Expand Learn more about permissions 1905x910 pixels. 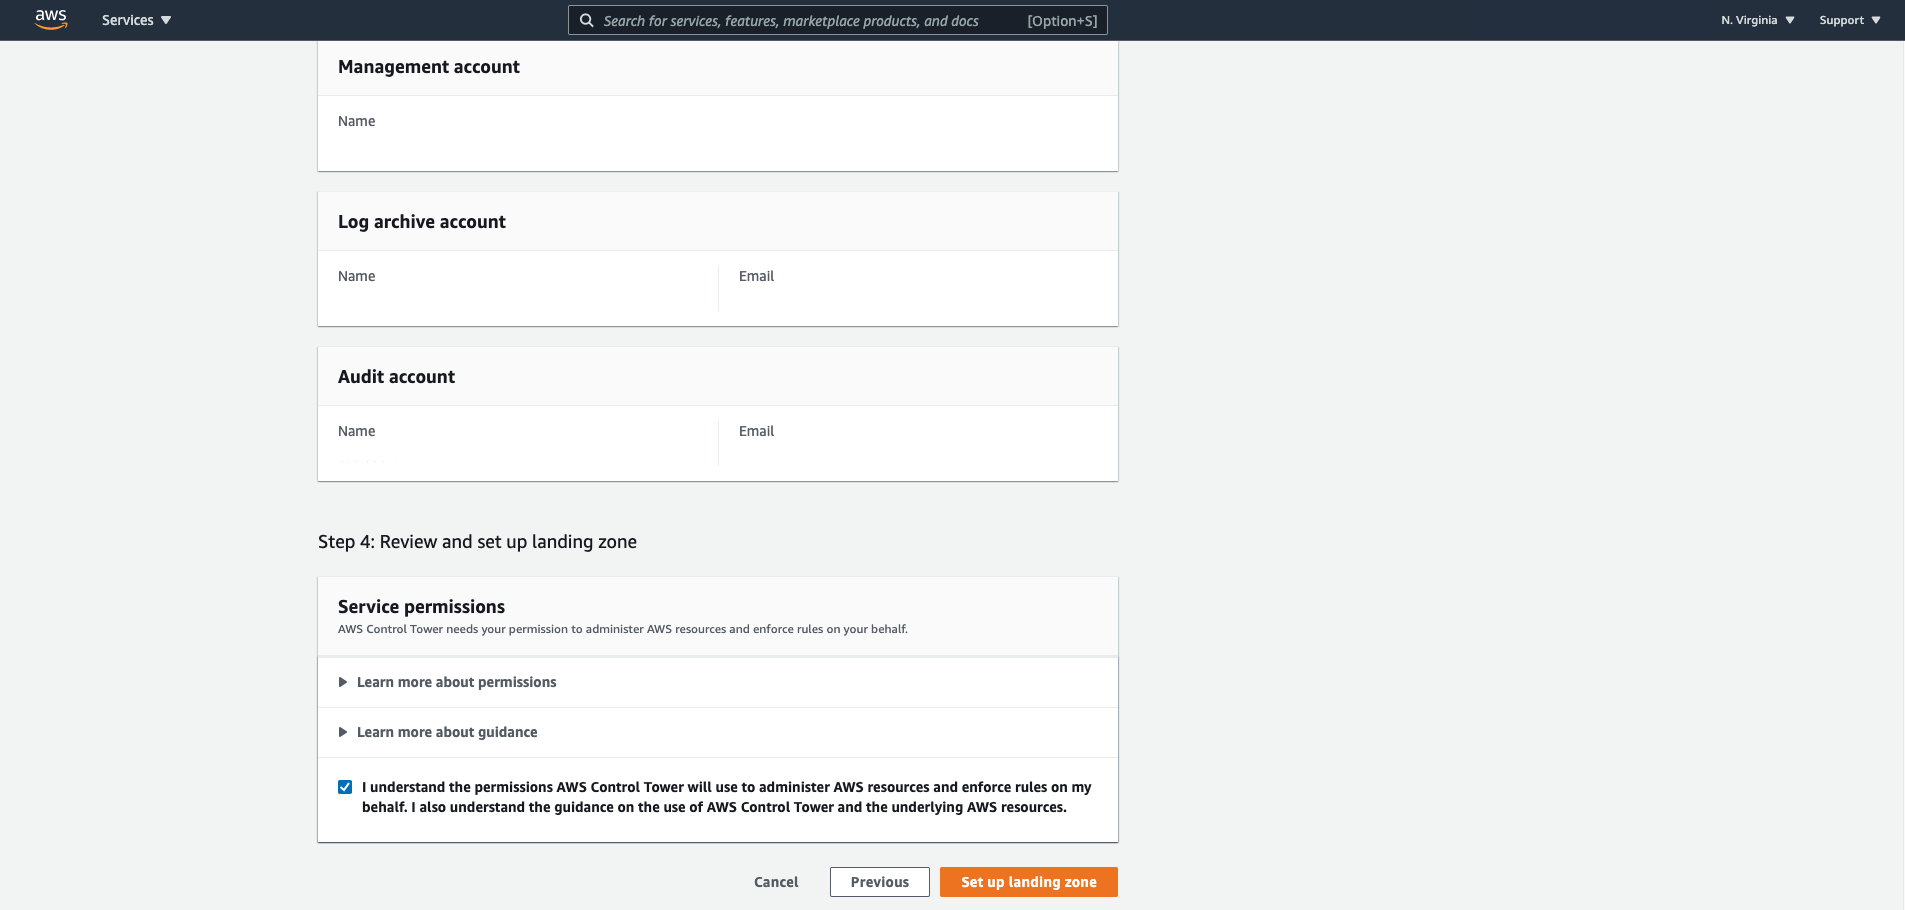tap(447, 682)
